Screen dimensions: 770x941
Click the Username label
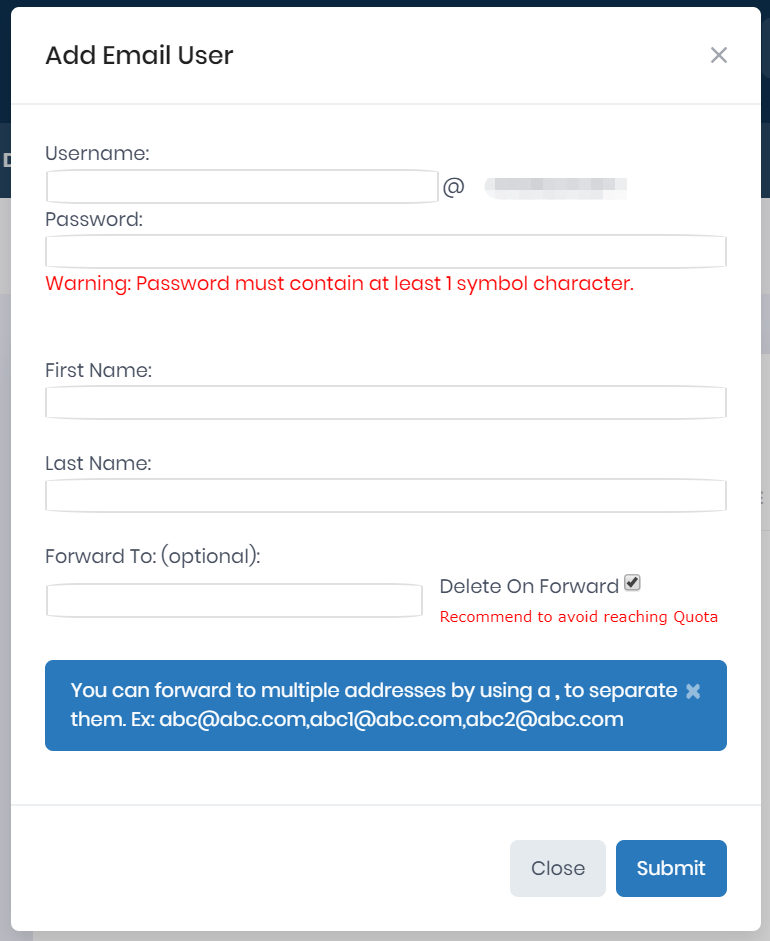(x=97, y=153)
